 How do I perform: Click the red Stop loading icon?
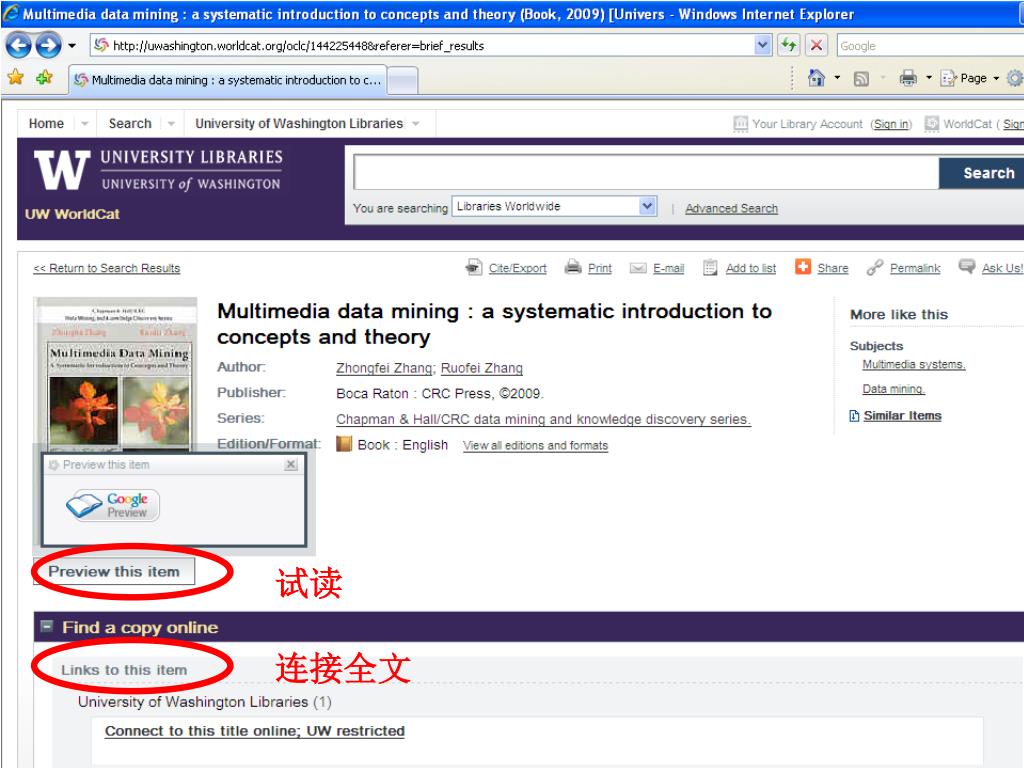[x=816, y=45]
